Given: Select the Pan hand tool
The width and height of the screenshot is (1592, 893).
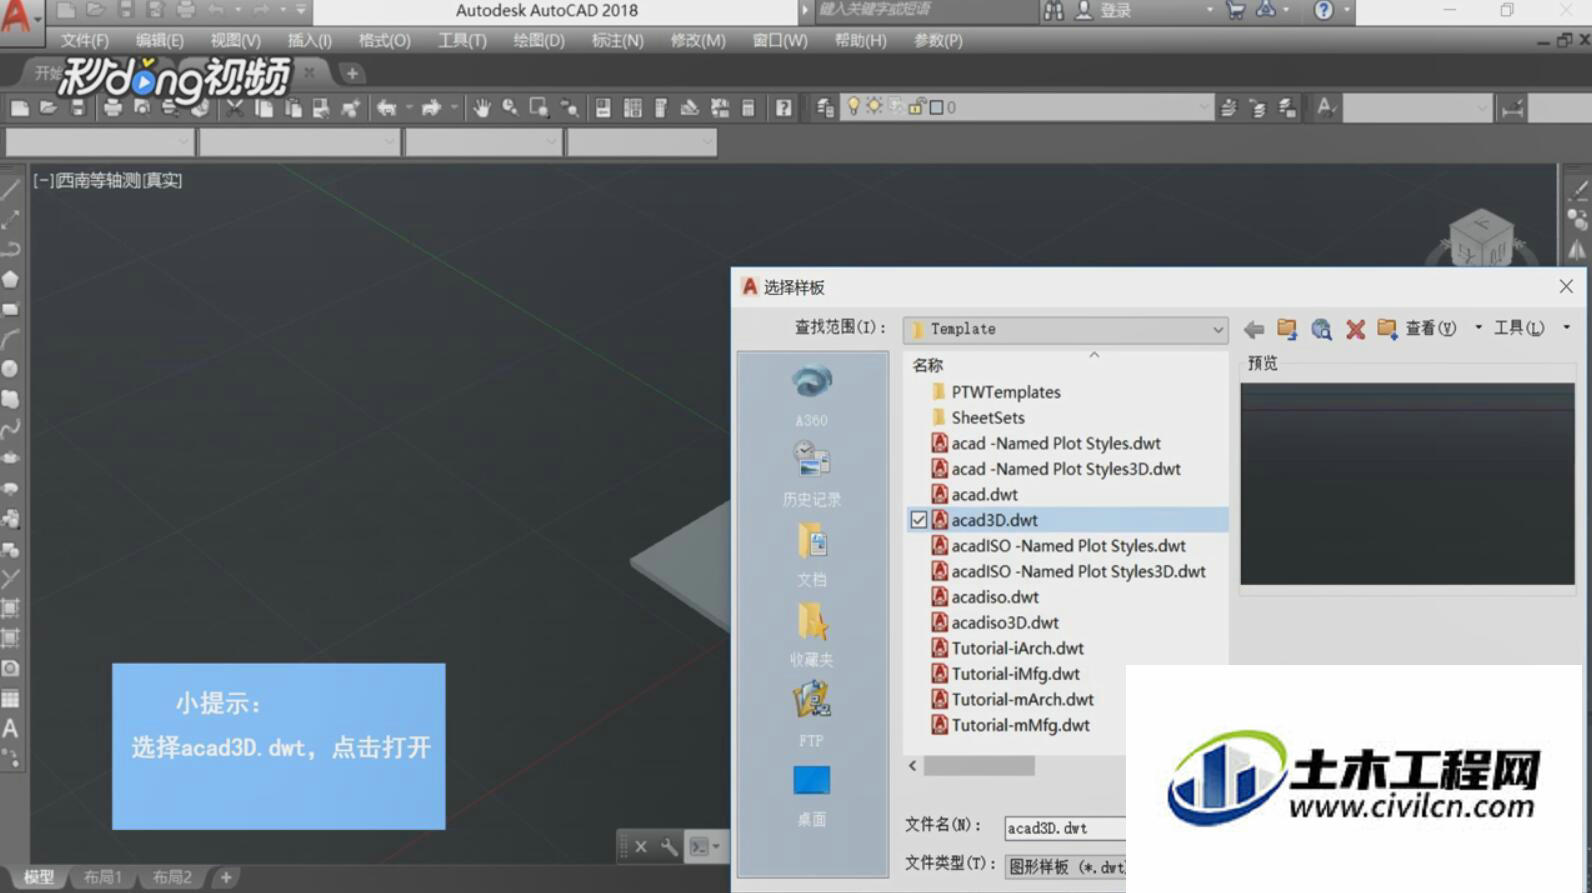Looking at the screenshot, I should (x=482, y=108).
